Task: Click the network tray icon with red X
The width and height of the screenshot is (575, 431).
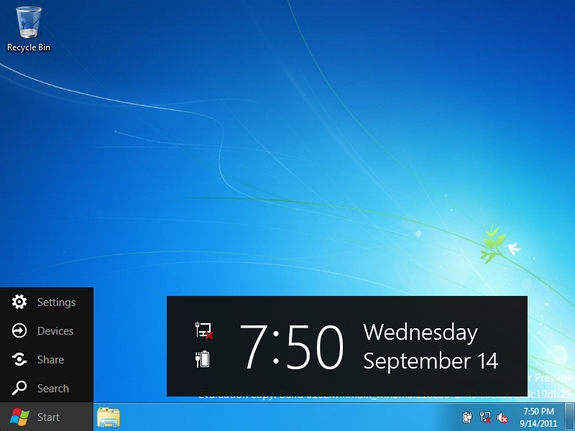Action: (x=485, y=417)
